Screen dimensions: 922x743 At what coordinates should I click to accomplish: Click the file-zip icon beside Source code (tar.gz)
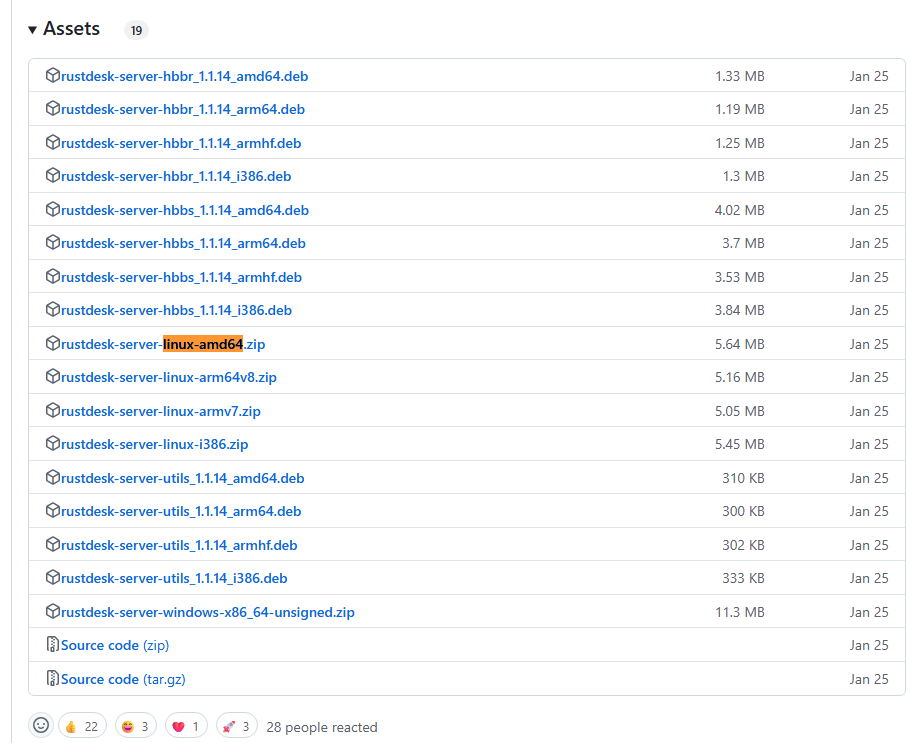click(53, 679)
